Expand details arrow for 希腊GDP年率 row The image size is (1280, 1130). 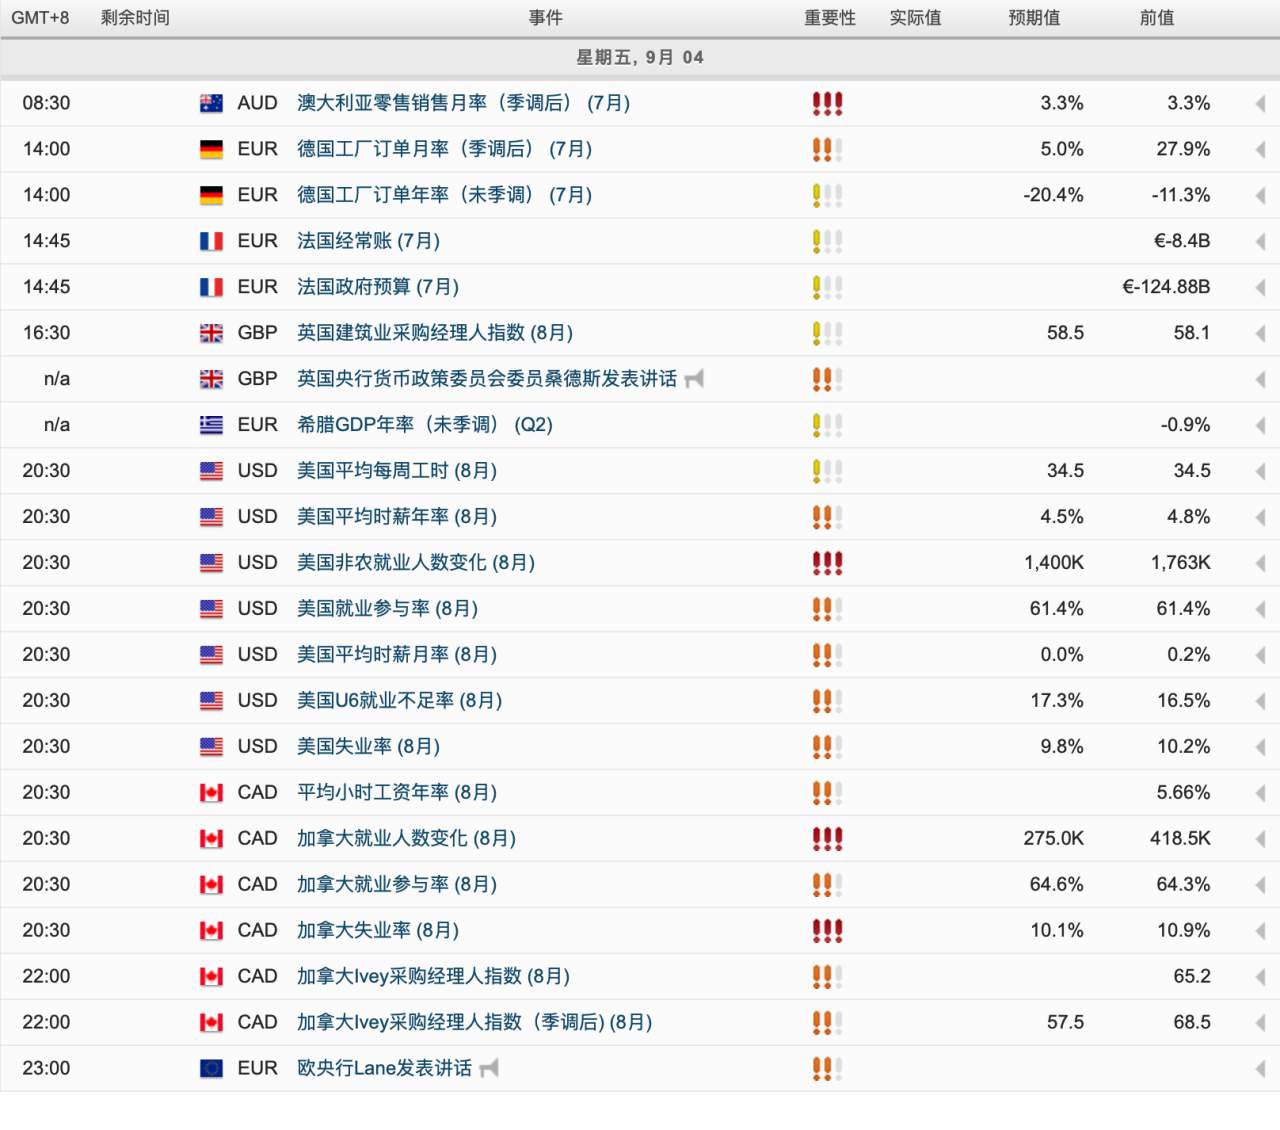coord(1260,426)
